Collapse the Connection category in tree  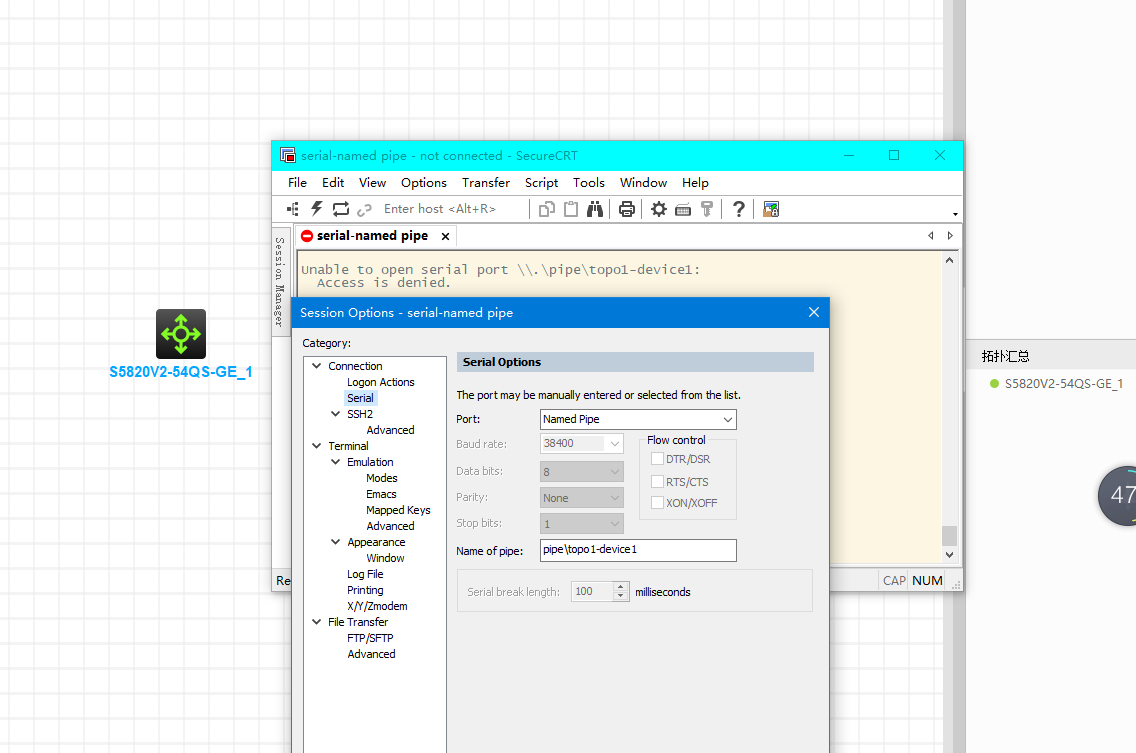[x=317, y=366]
